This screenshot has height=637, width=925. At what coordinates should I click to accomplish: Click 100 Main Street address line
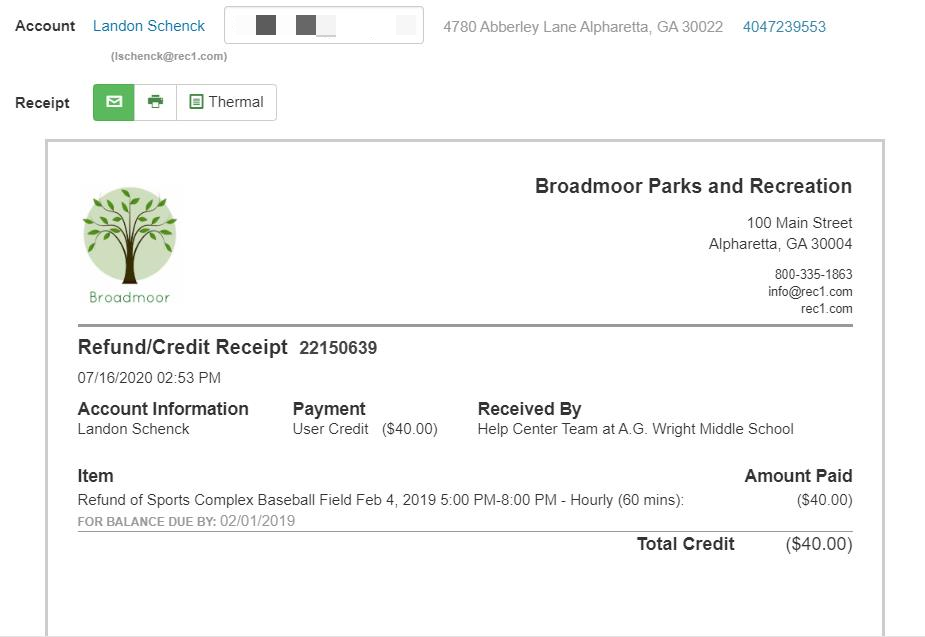point(799,223)
